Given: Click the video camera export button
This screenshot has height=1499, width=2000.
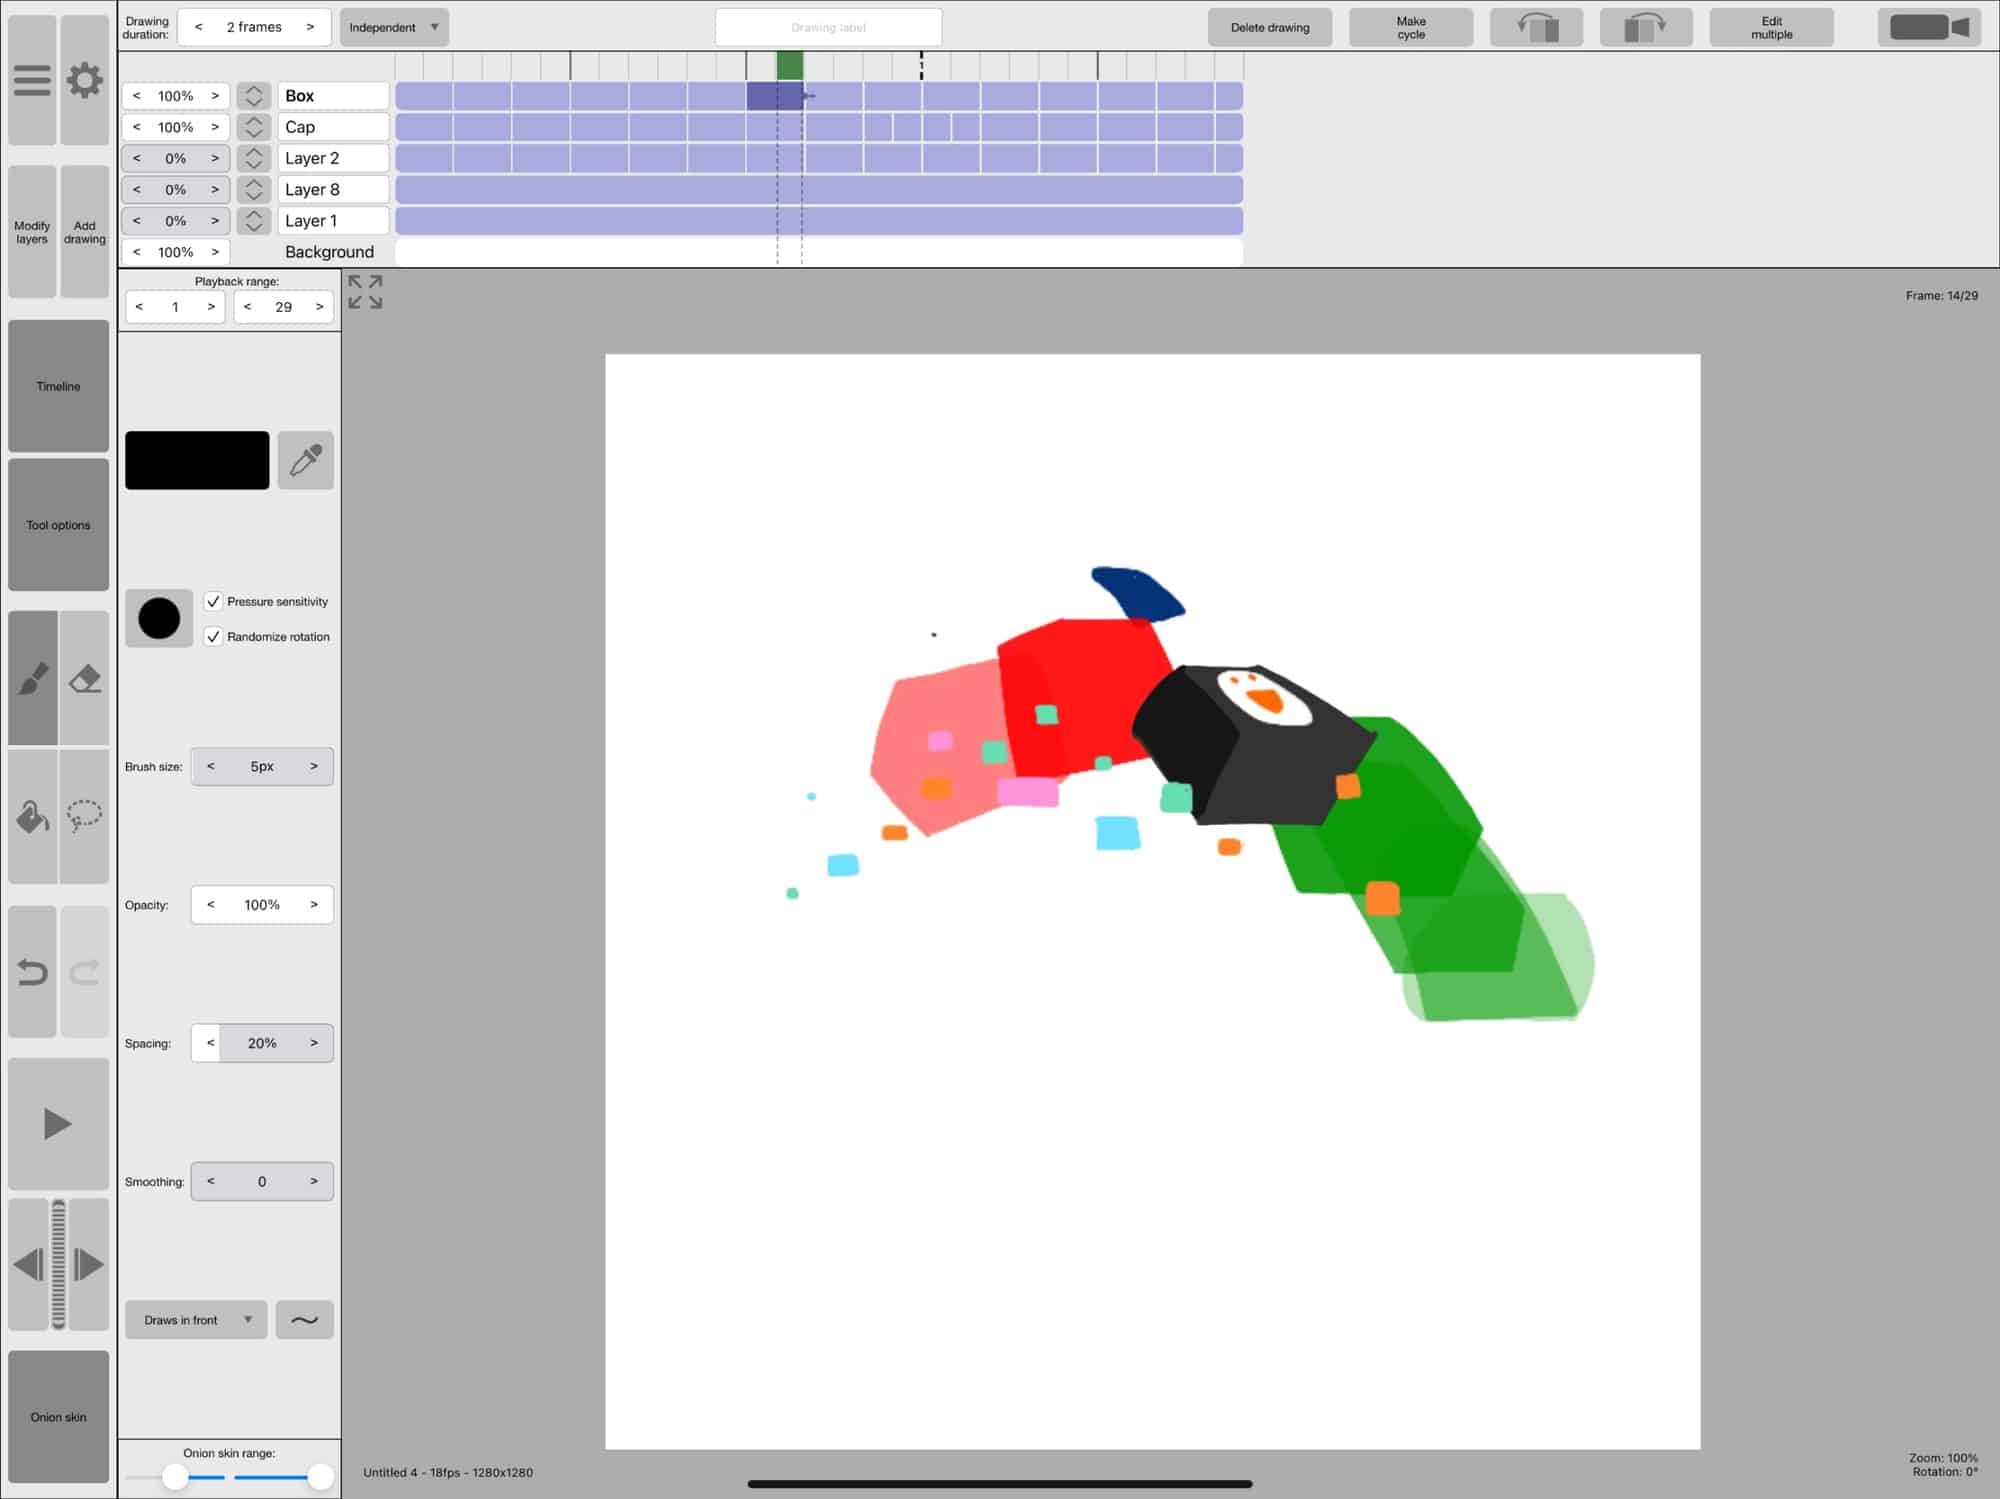Looking at the screenshot, I should point(1929,27).
